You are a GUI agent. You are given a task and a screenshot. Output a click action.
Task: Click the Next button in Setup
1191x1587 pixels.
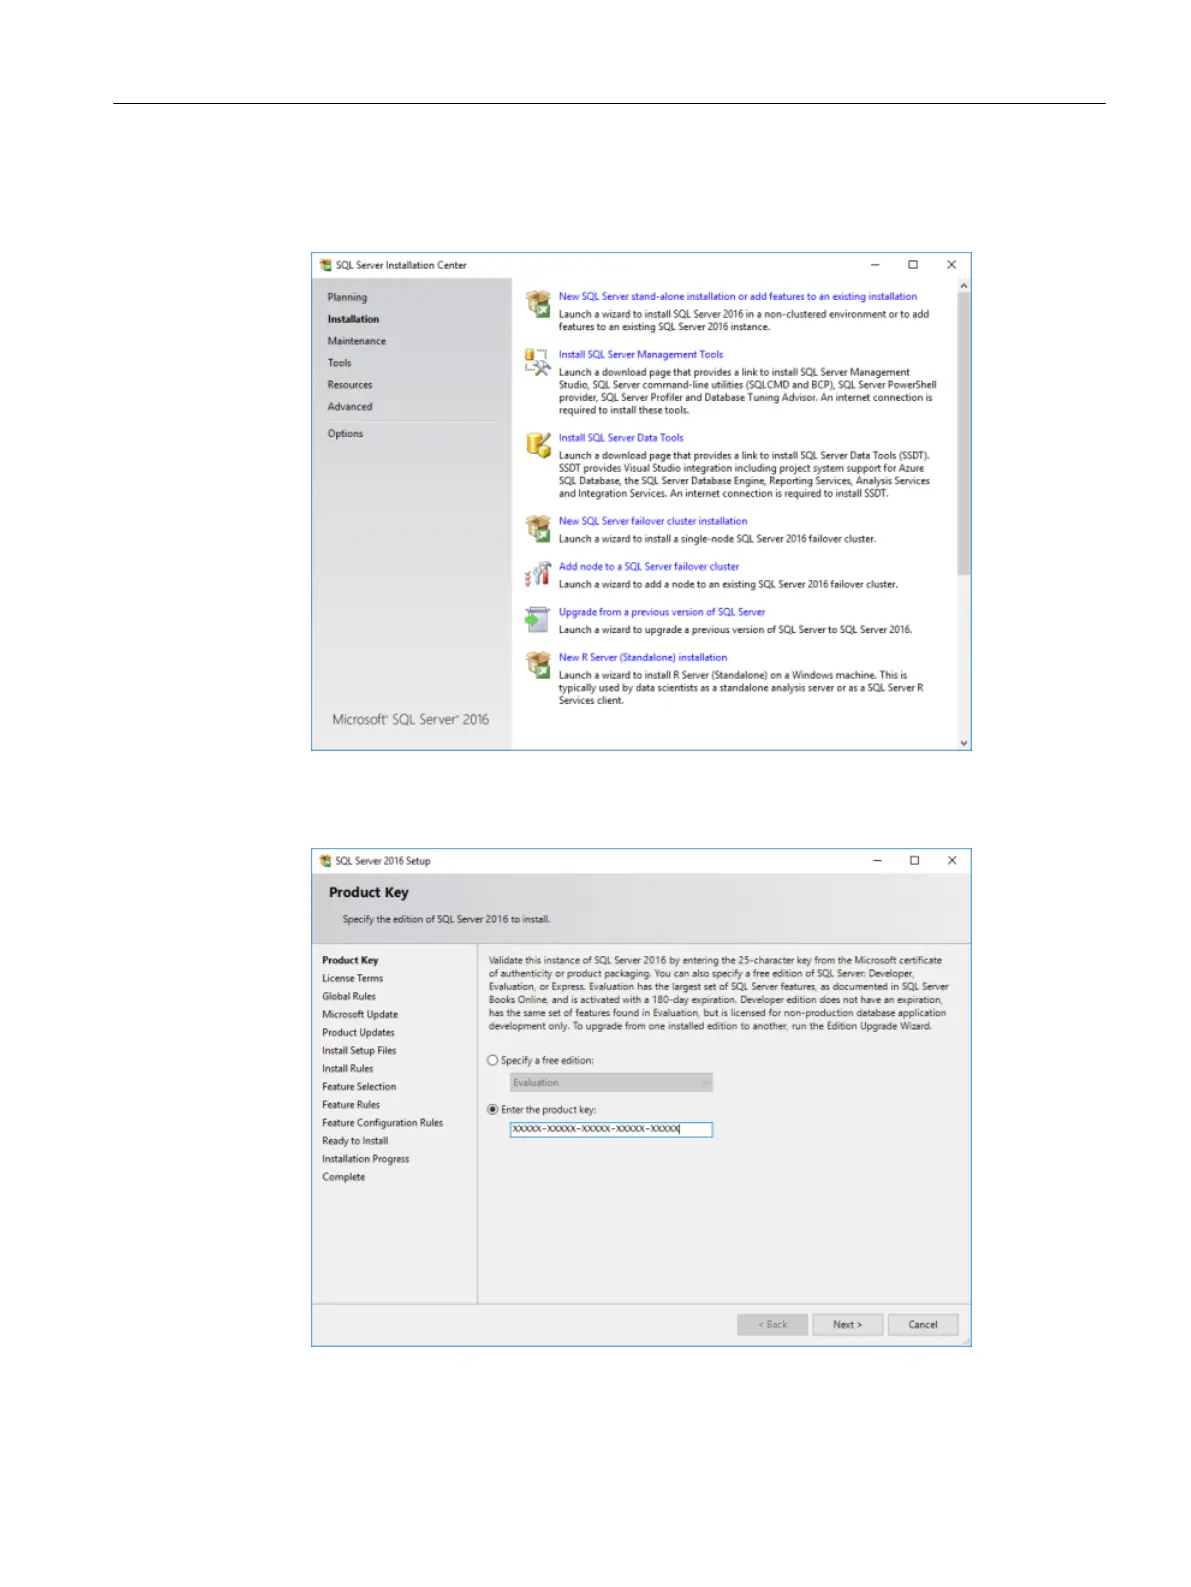(x=847, y=1324)
